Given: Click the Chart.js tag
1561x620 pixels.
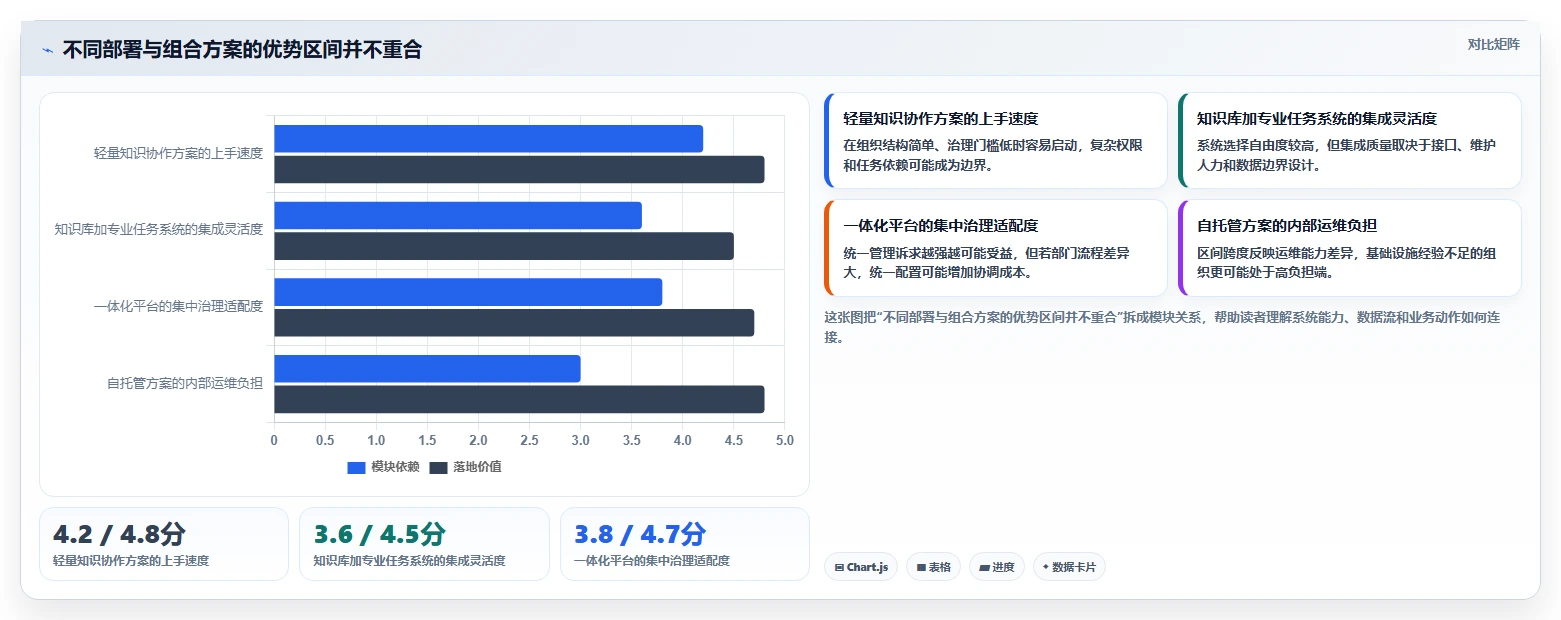Looking at the screenshot, I should tap(861, 567).
